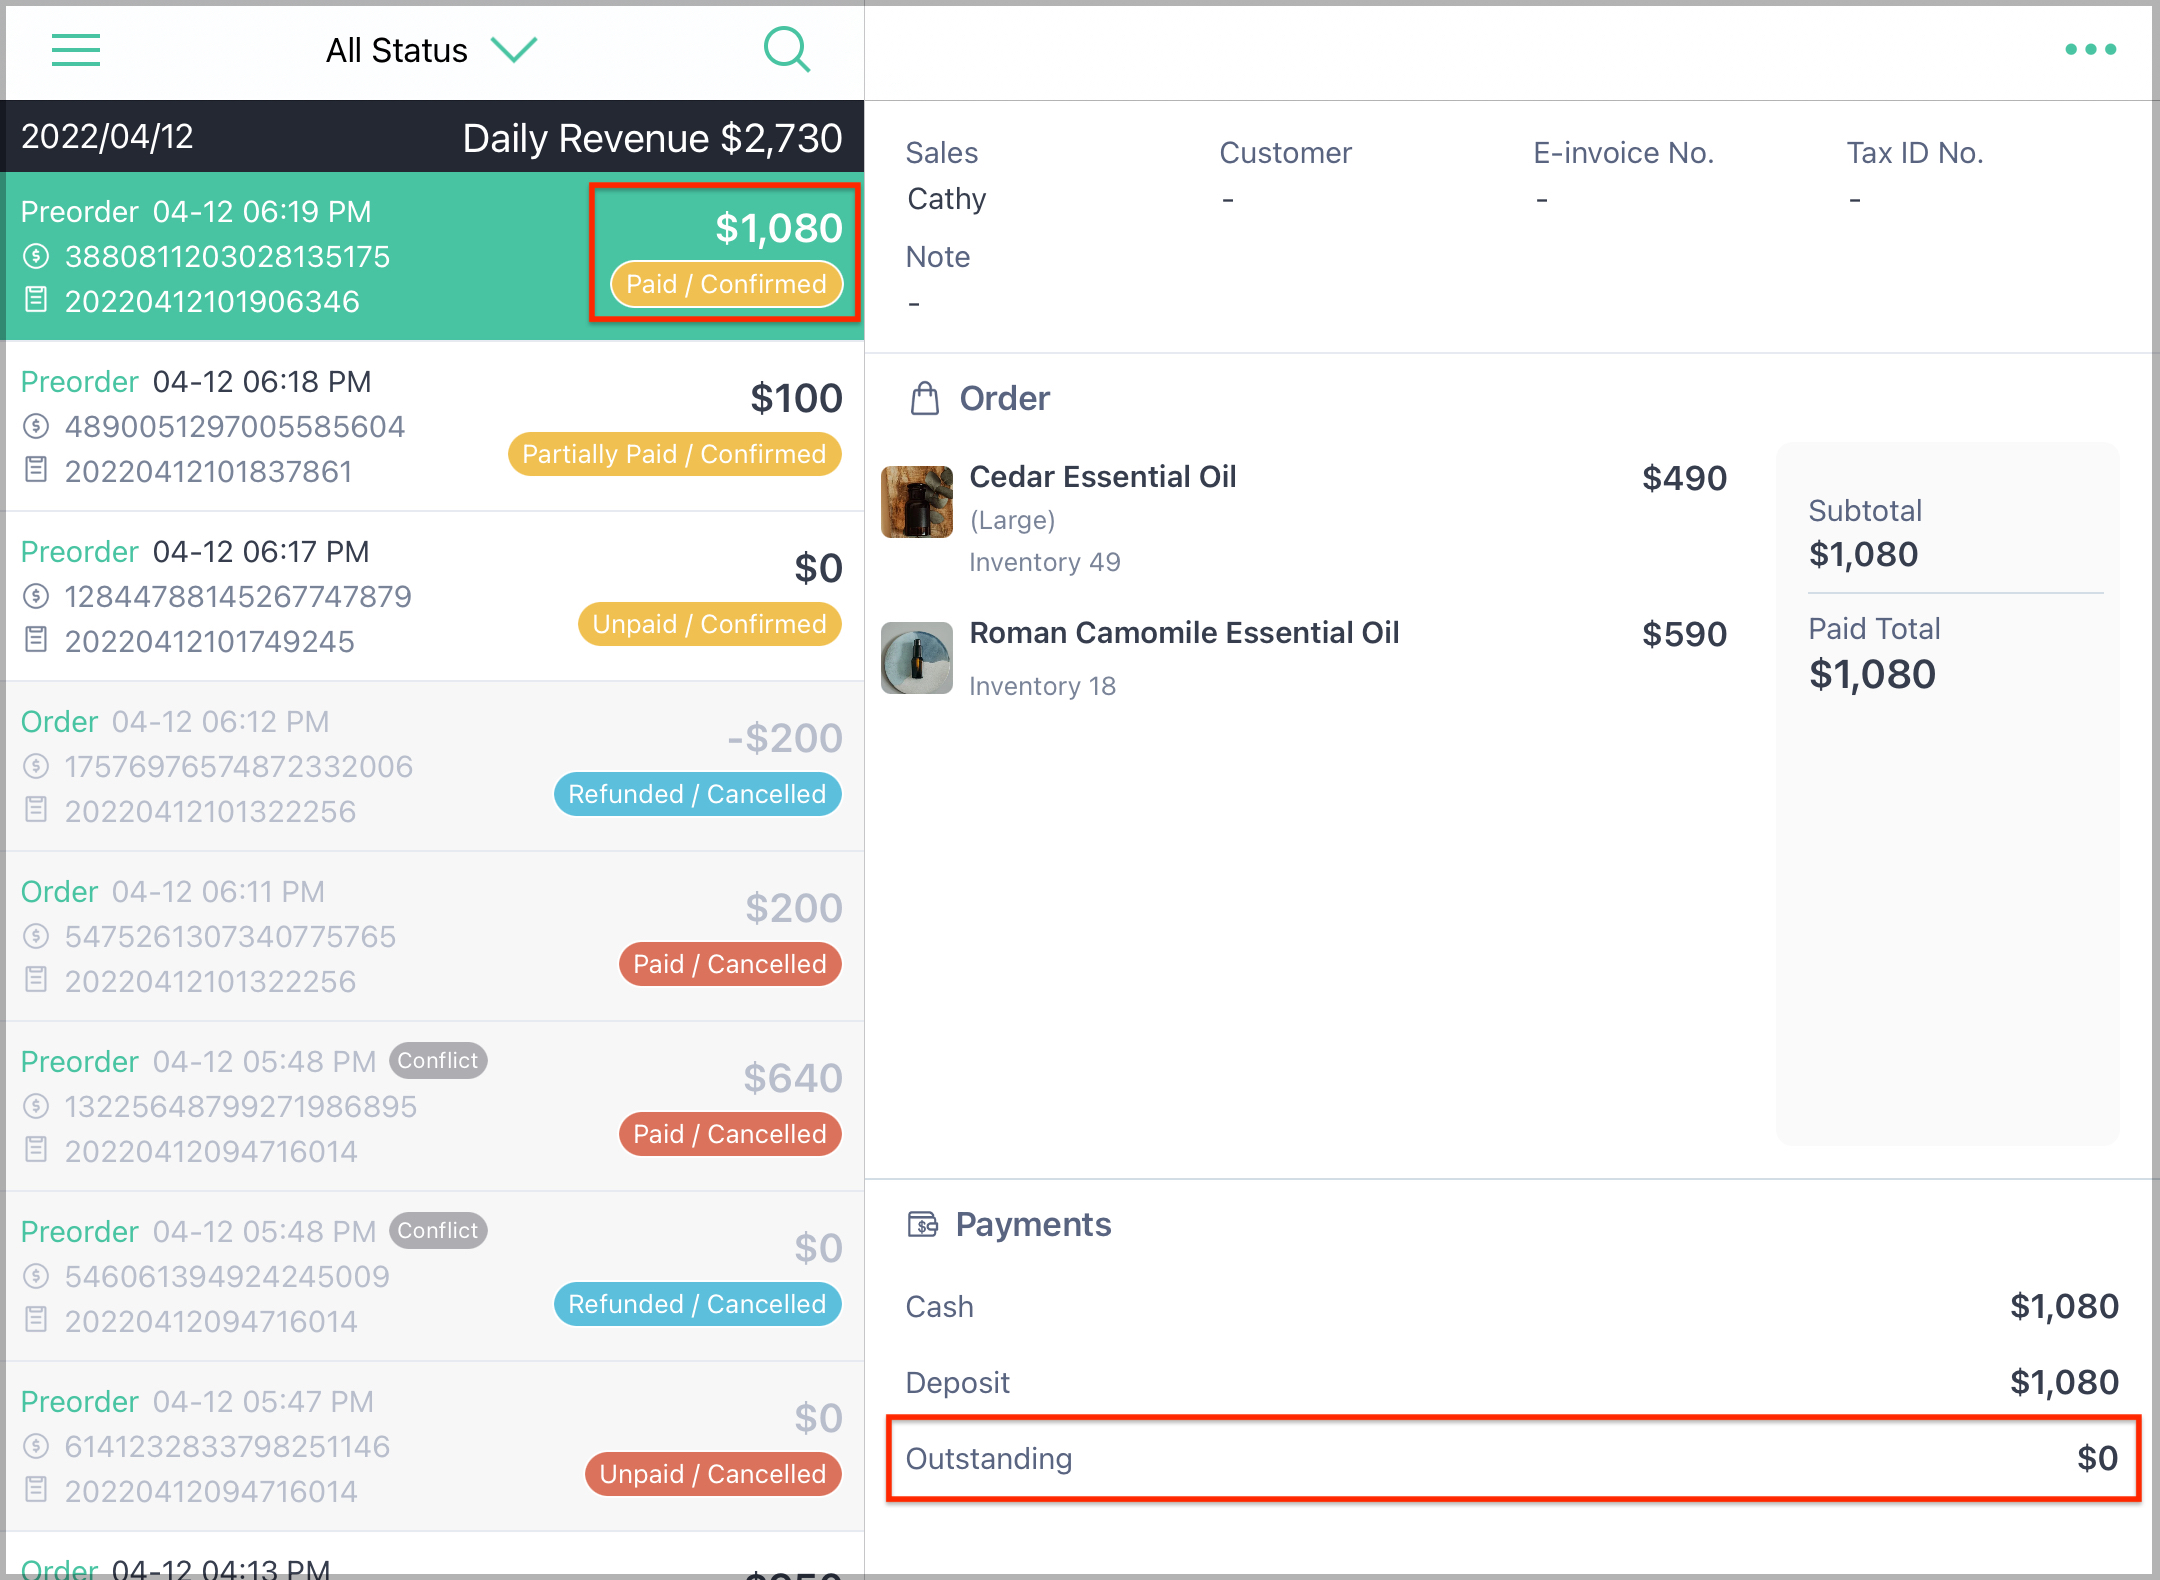The height and width of the screenshot is (1580, 2160).
Task: Click the Cedar Essential Oil item name
Action: [x=1103, y=477]
